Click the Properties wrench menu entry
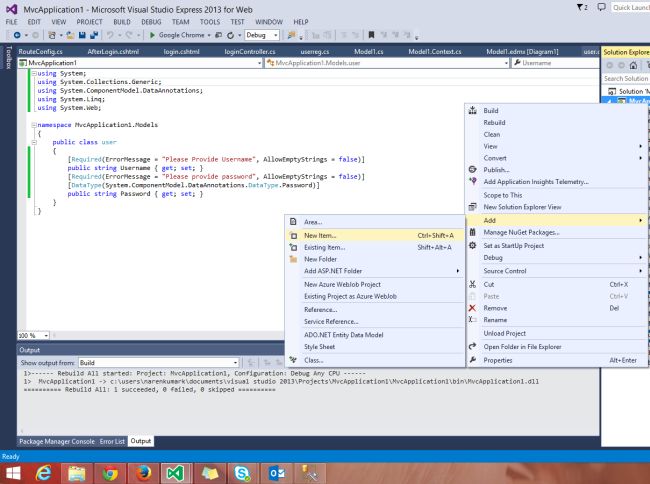 [497, 360]
